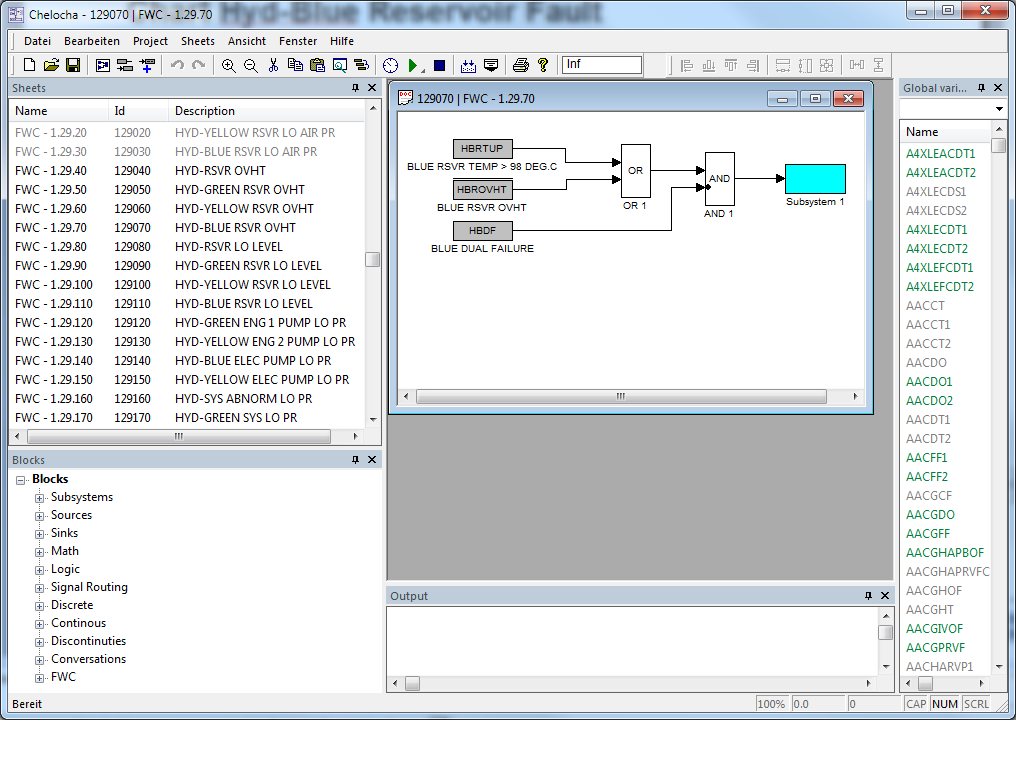Print with the printer icon

click(521, 65)
